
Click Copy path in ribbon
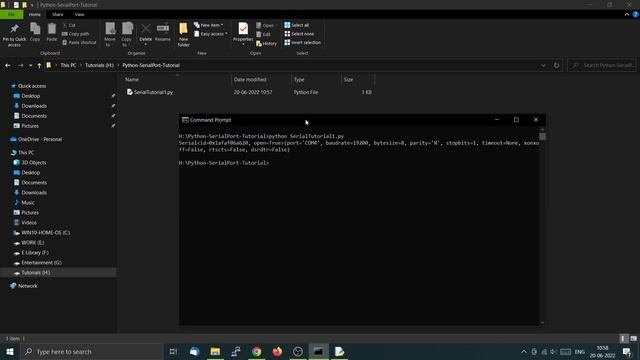[75, 34]
